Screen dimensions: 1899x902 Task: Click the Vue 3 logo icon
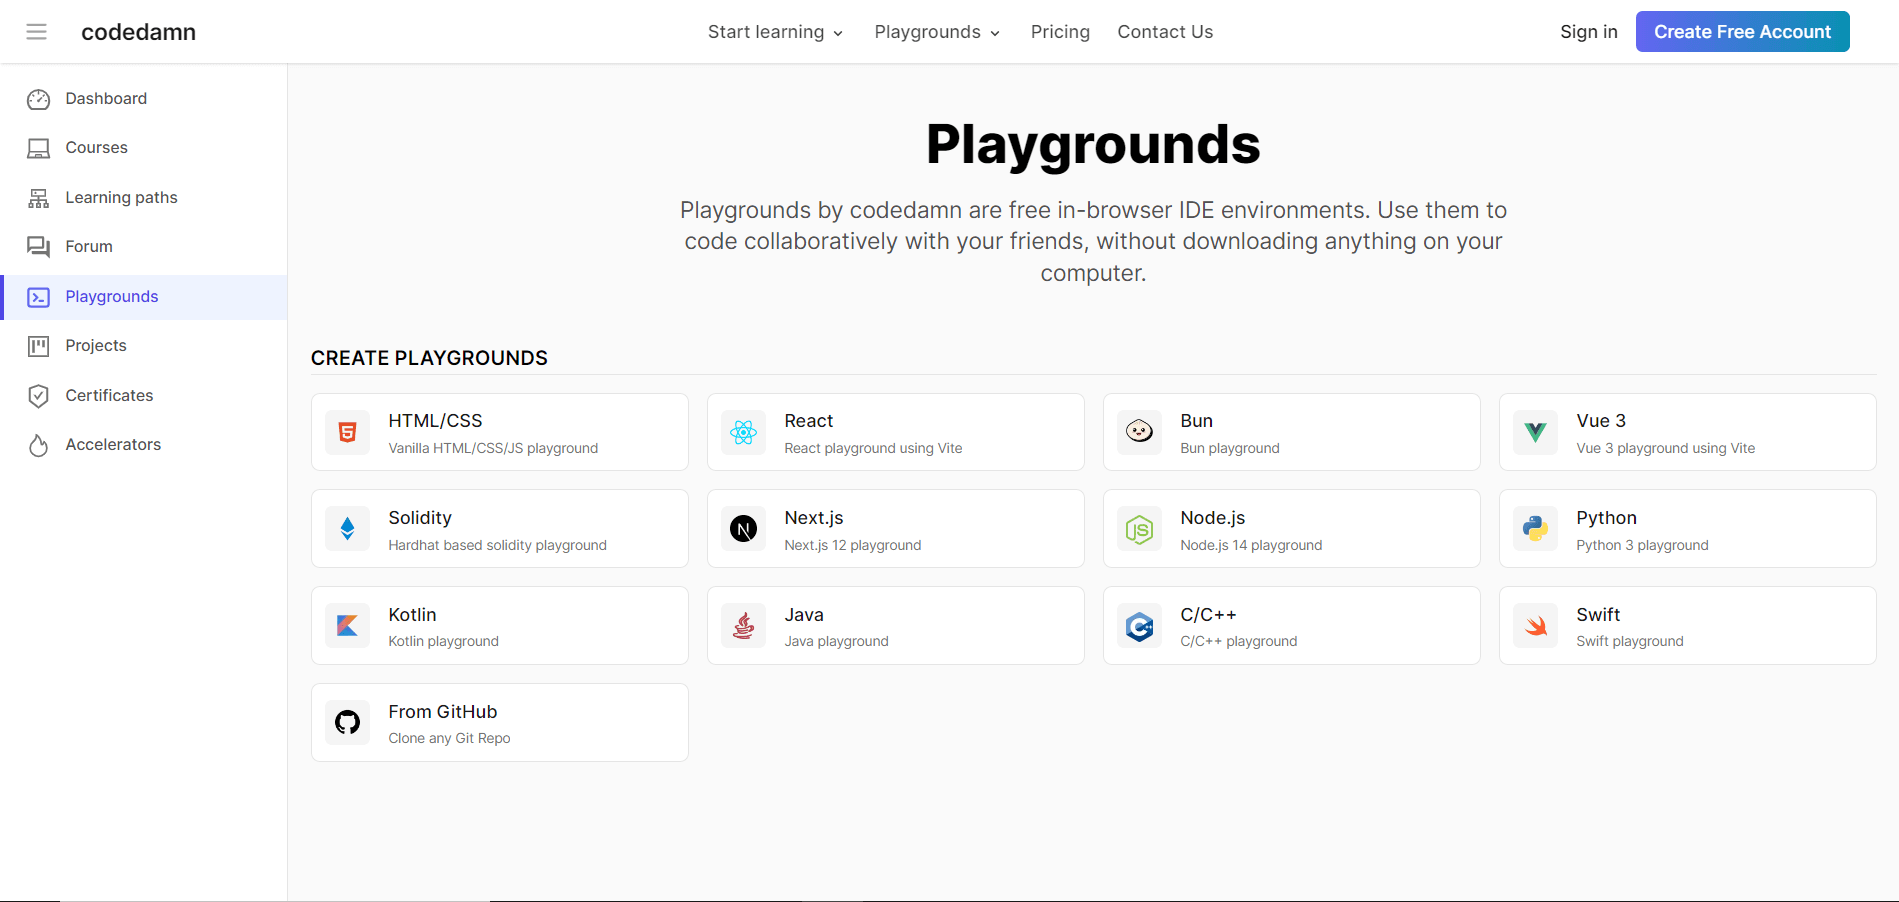1535,432
